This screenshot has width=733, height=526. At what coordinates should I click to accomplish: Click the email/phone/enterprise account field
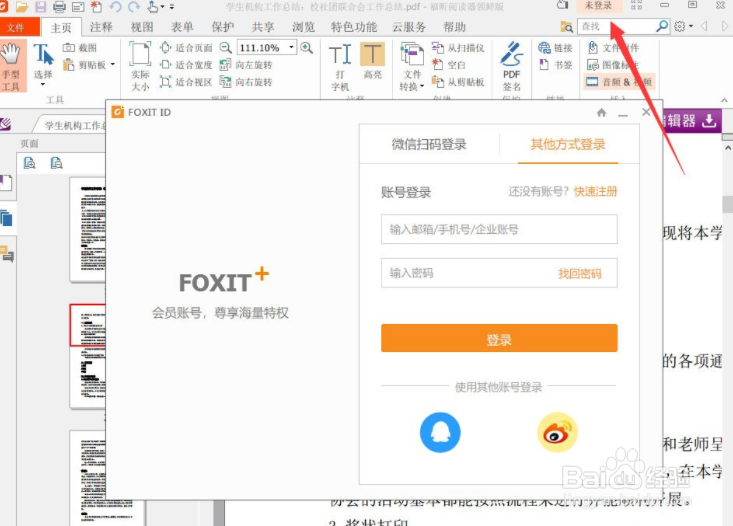[499, 229]
